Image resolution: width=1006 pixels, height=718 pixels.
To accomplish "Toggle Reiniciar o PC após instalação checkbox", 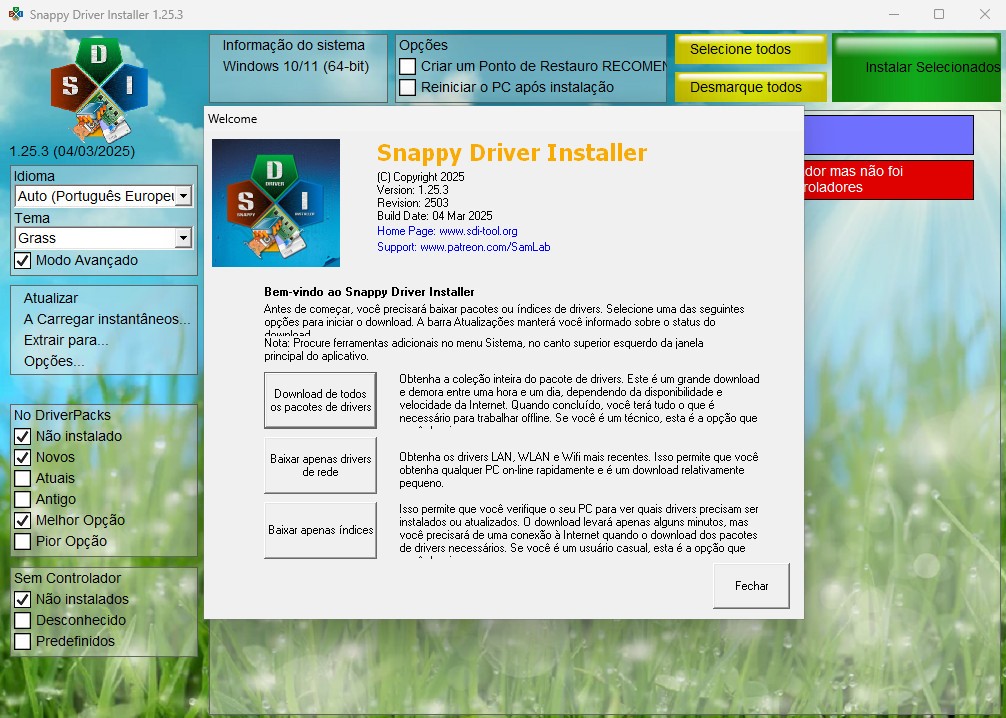I will coord(407,87).
